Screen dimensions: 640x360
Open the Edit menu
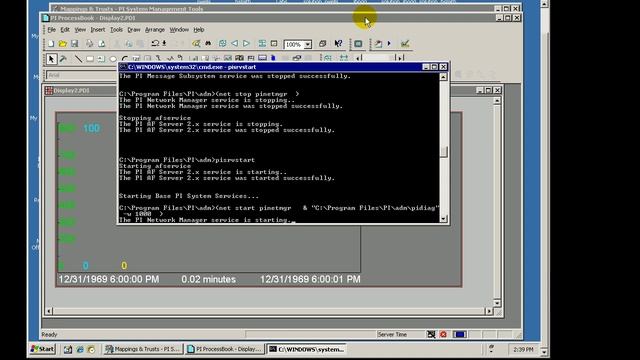(65, 30)
